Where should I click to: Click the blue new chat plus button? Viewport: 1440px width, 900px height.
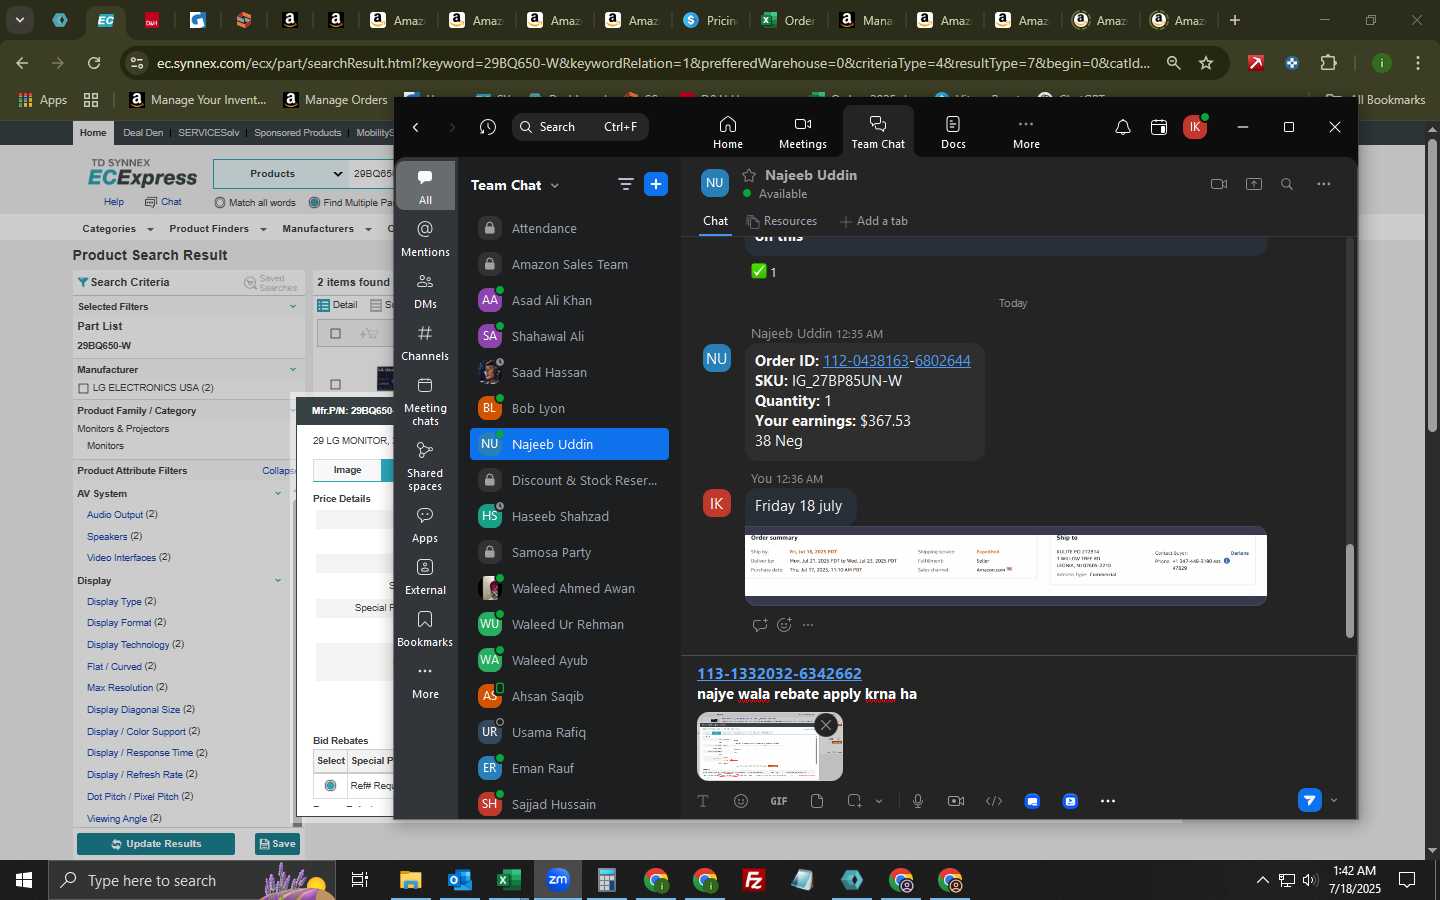(x=656, y=184)
